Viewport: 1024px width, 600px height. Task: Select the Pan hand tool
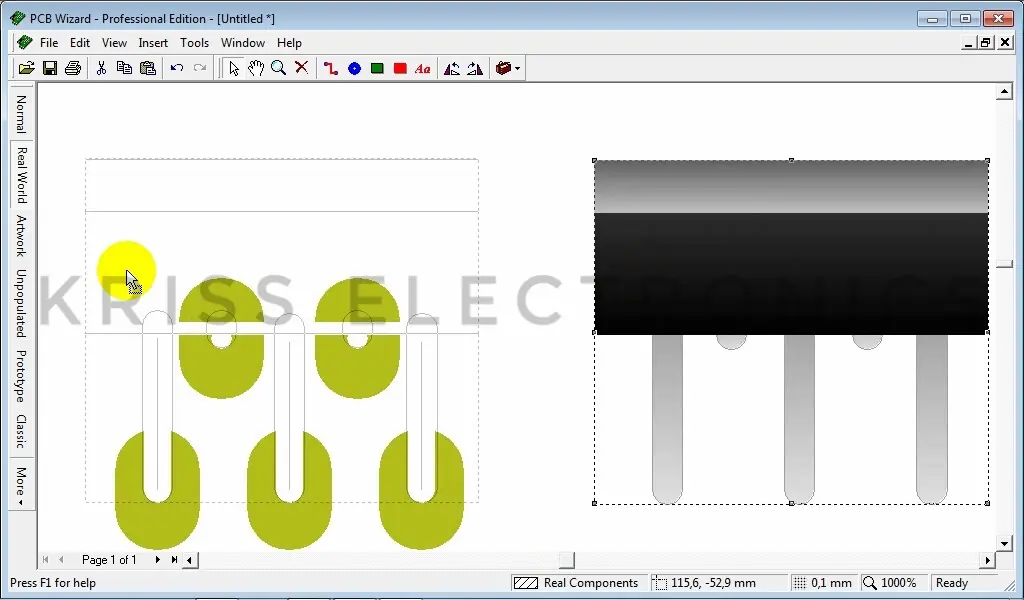click(255, 68)
